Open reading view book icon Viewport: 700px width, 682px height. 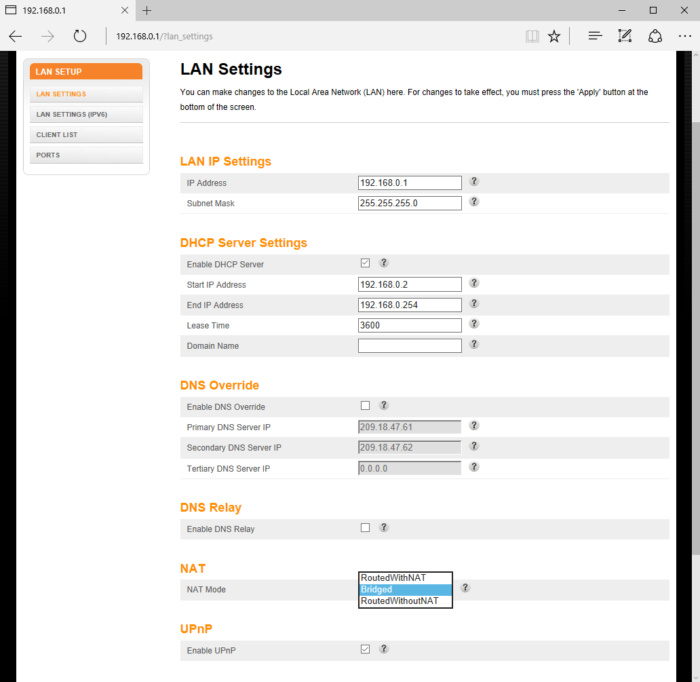(532, 36)
